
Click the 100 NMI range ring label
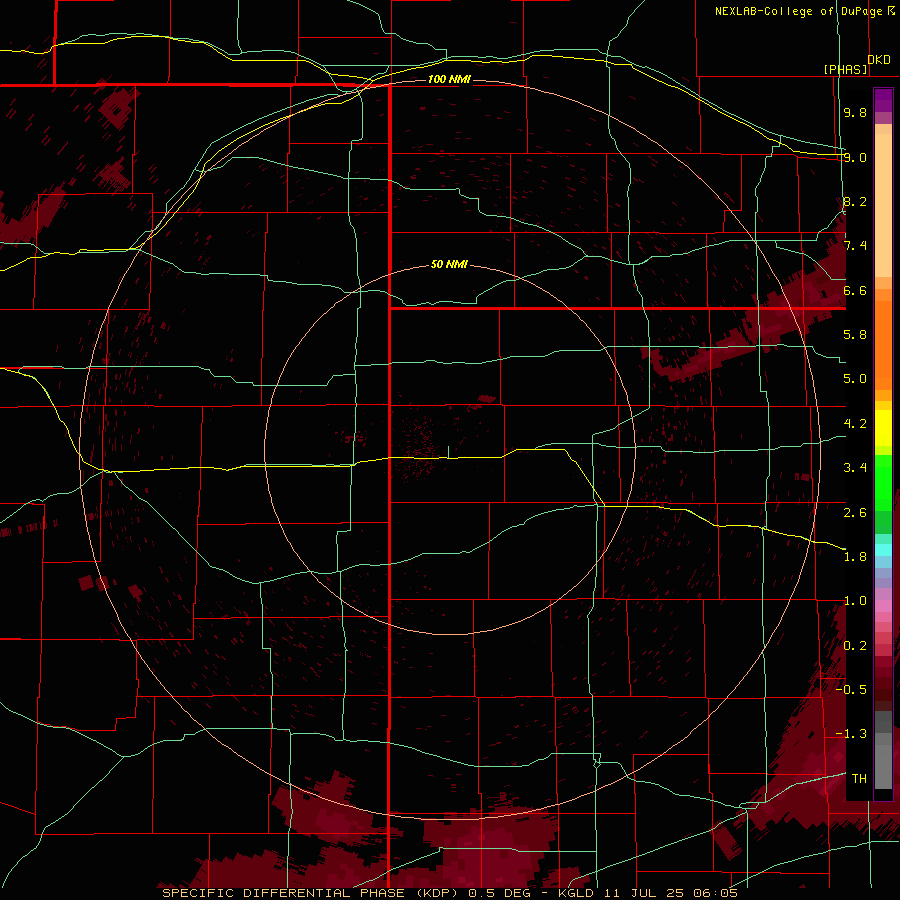pyautogui.click(x=449, y=79)
